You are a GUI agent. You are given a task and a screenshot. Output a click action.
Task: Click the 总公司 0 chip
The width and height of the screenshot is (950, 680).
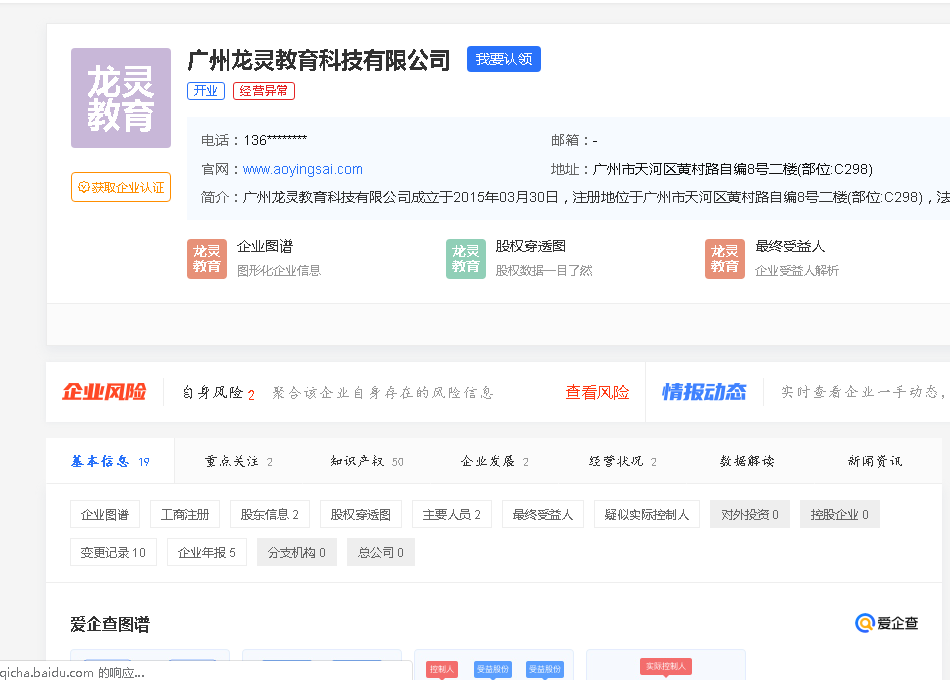[380, 552]
